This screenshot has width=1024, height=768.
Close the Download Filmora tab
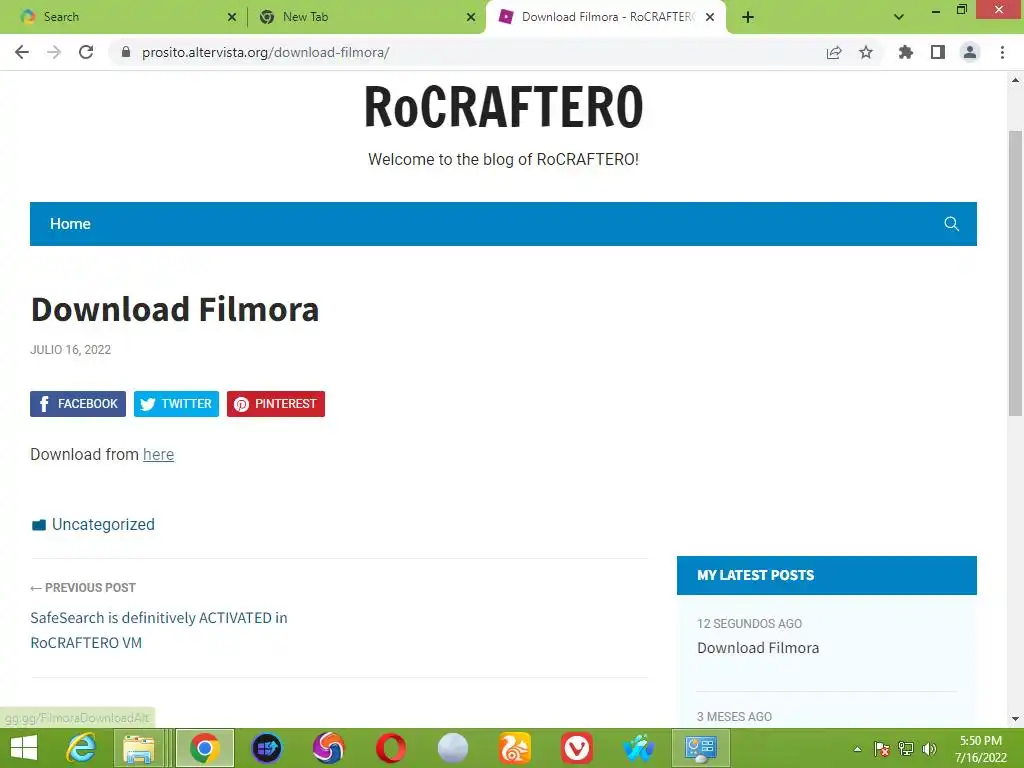(710, 17)
